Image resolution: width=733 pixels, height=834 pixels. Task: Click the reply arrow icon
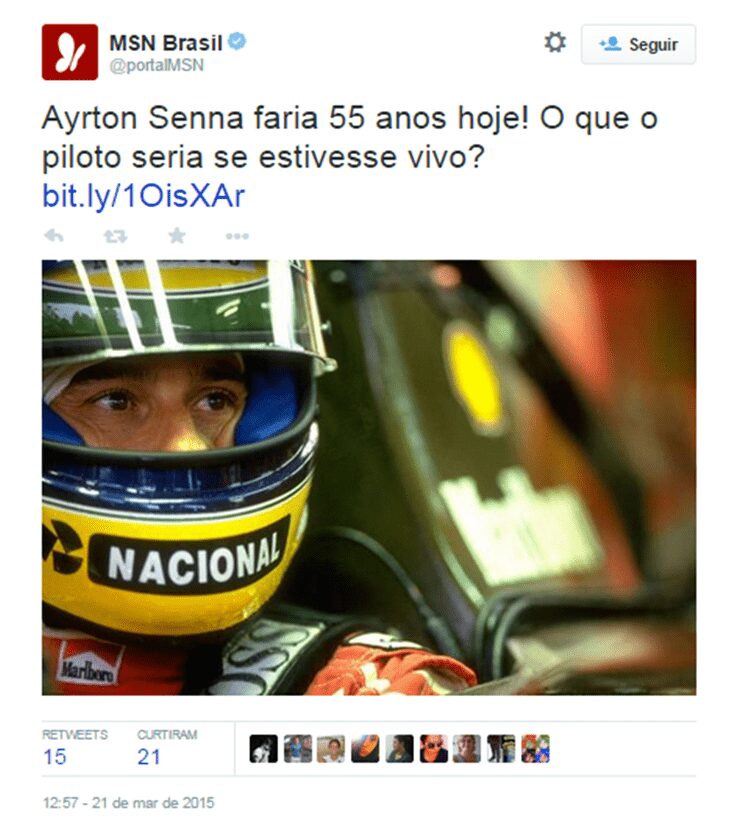pyautogui.click(x=54, y=236)
